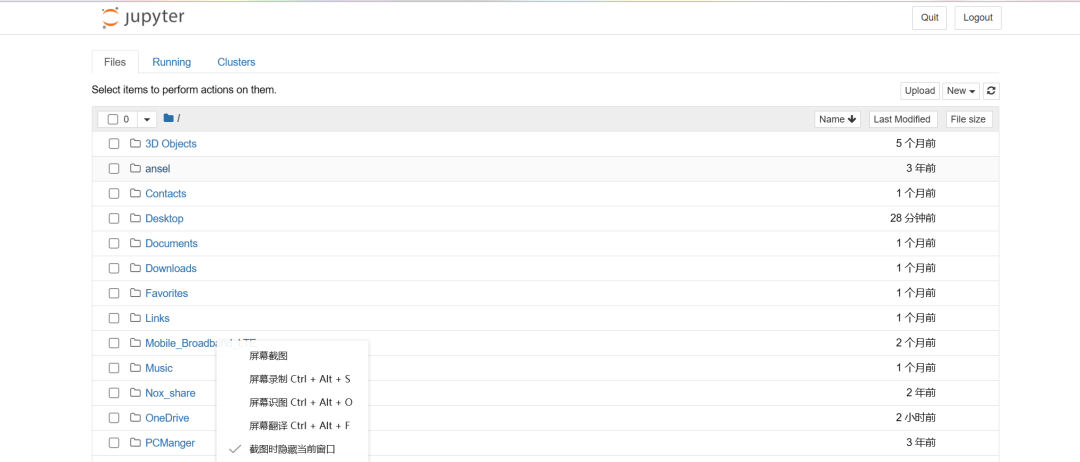Click the "2 小时前" modified time
Screen dimensions: 1080x462
tap(916, 418)
